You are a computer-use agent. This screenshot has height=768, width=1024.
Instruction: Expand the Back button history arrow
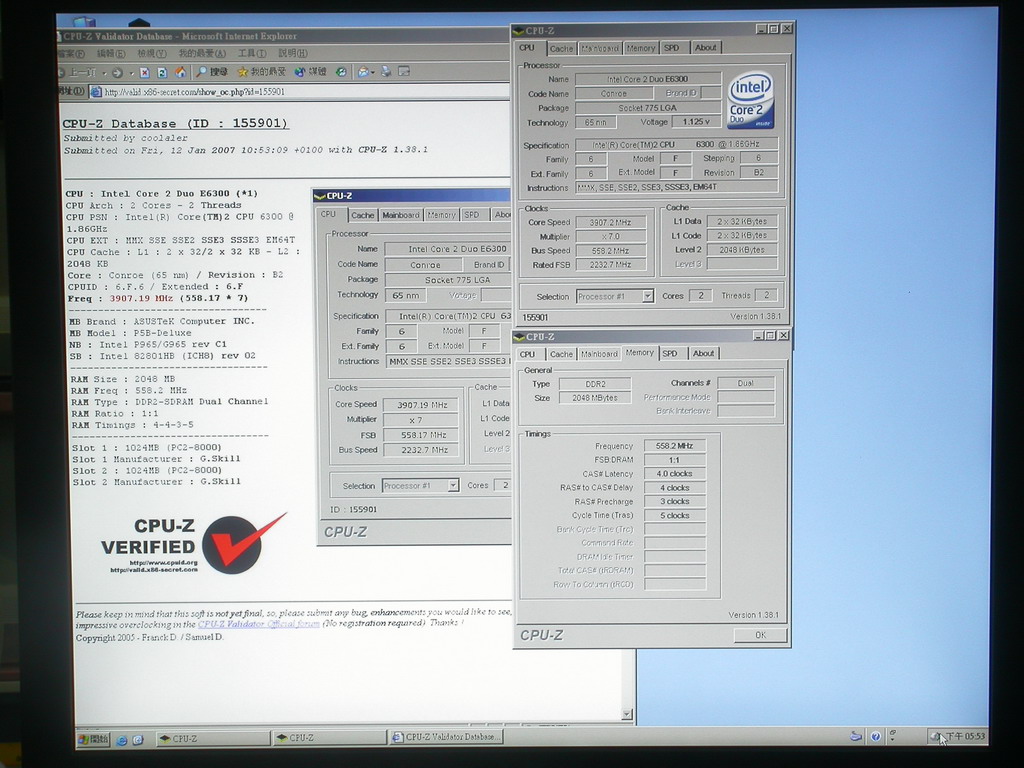[104, 73]
